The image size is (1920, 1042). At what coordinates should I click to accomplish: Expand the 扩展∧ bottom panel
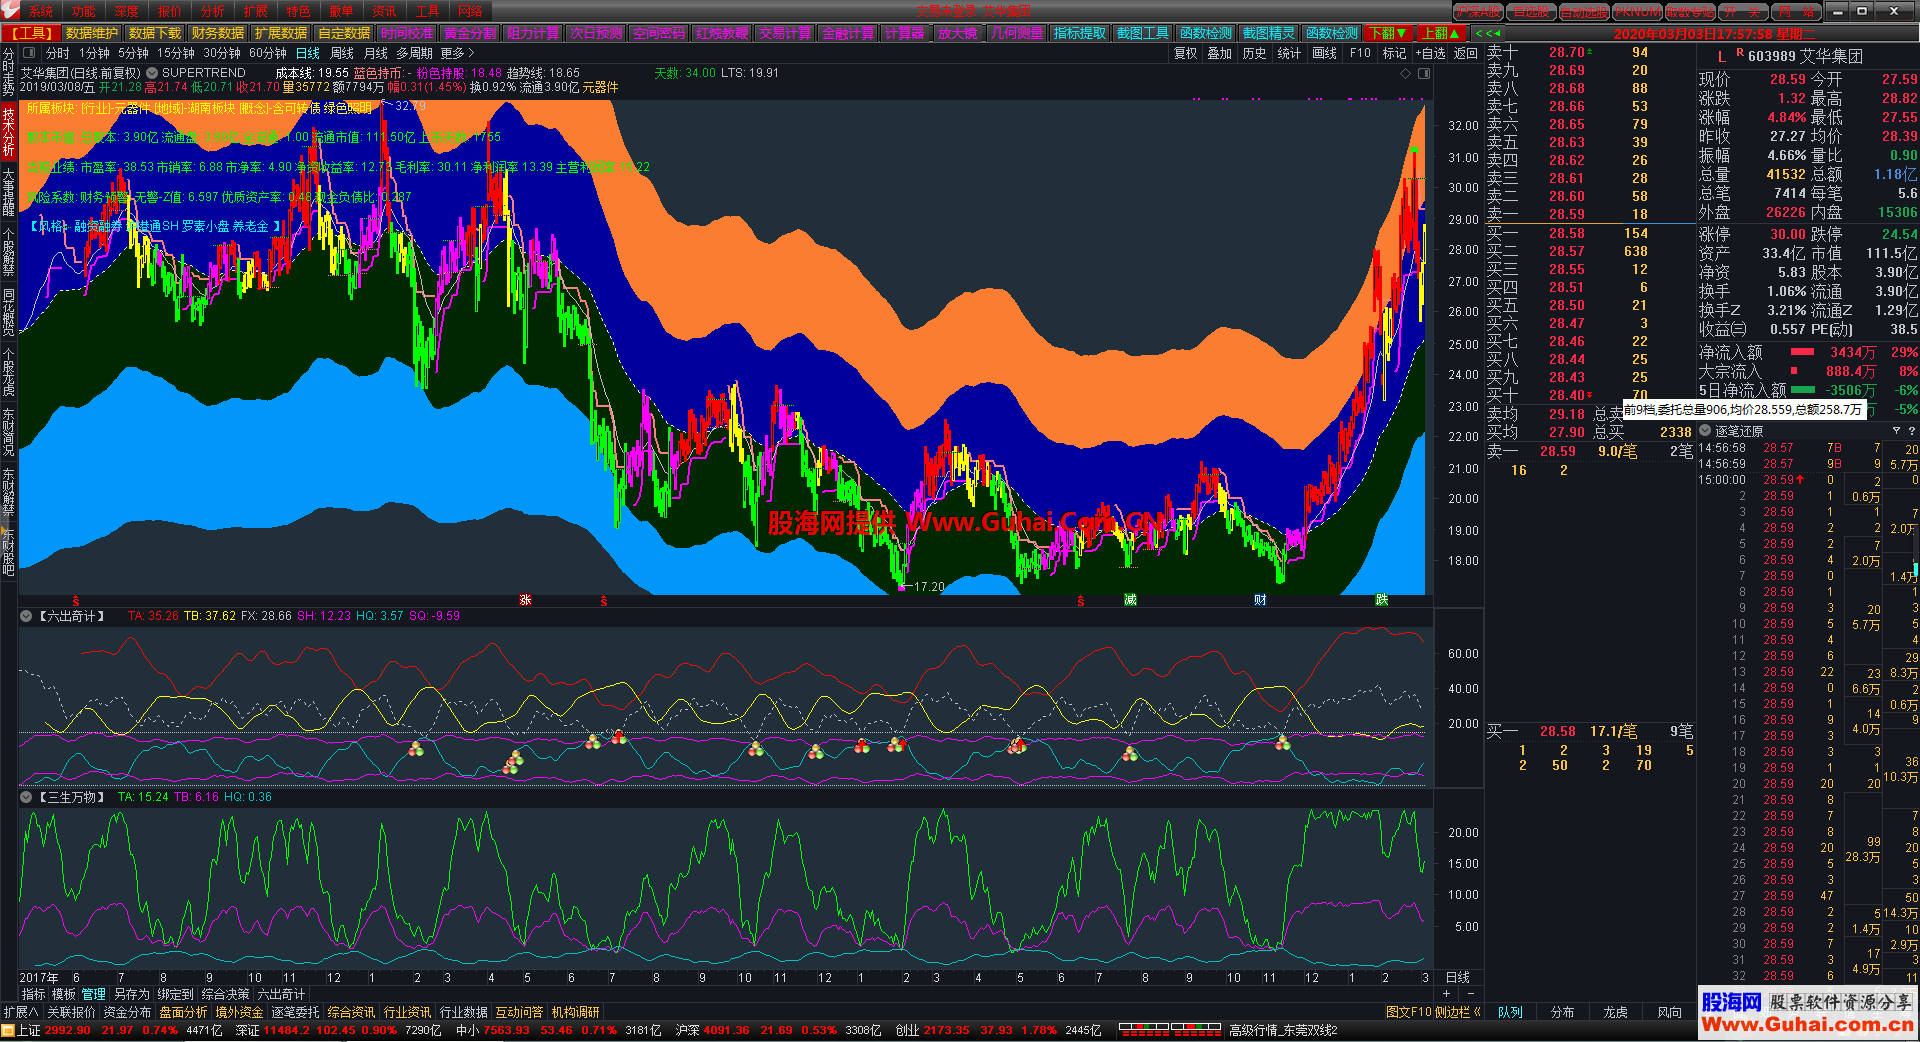coord(20,1012)
